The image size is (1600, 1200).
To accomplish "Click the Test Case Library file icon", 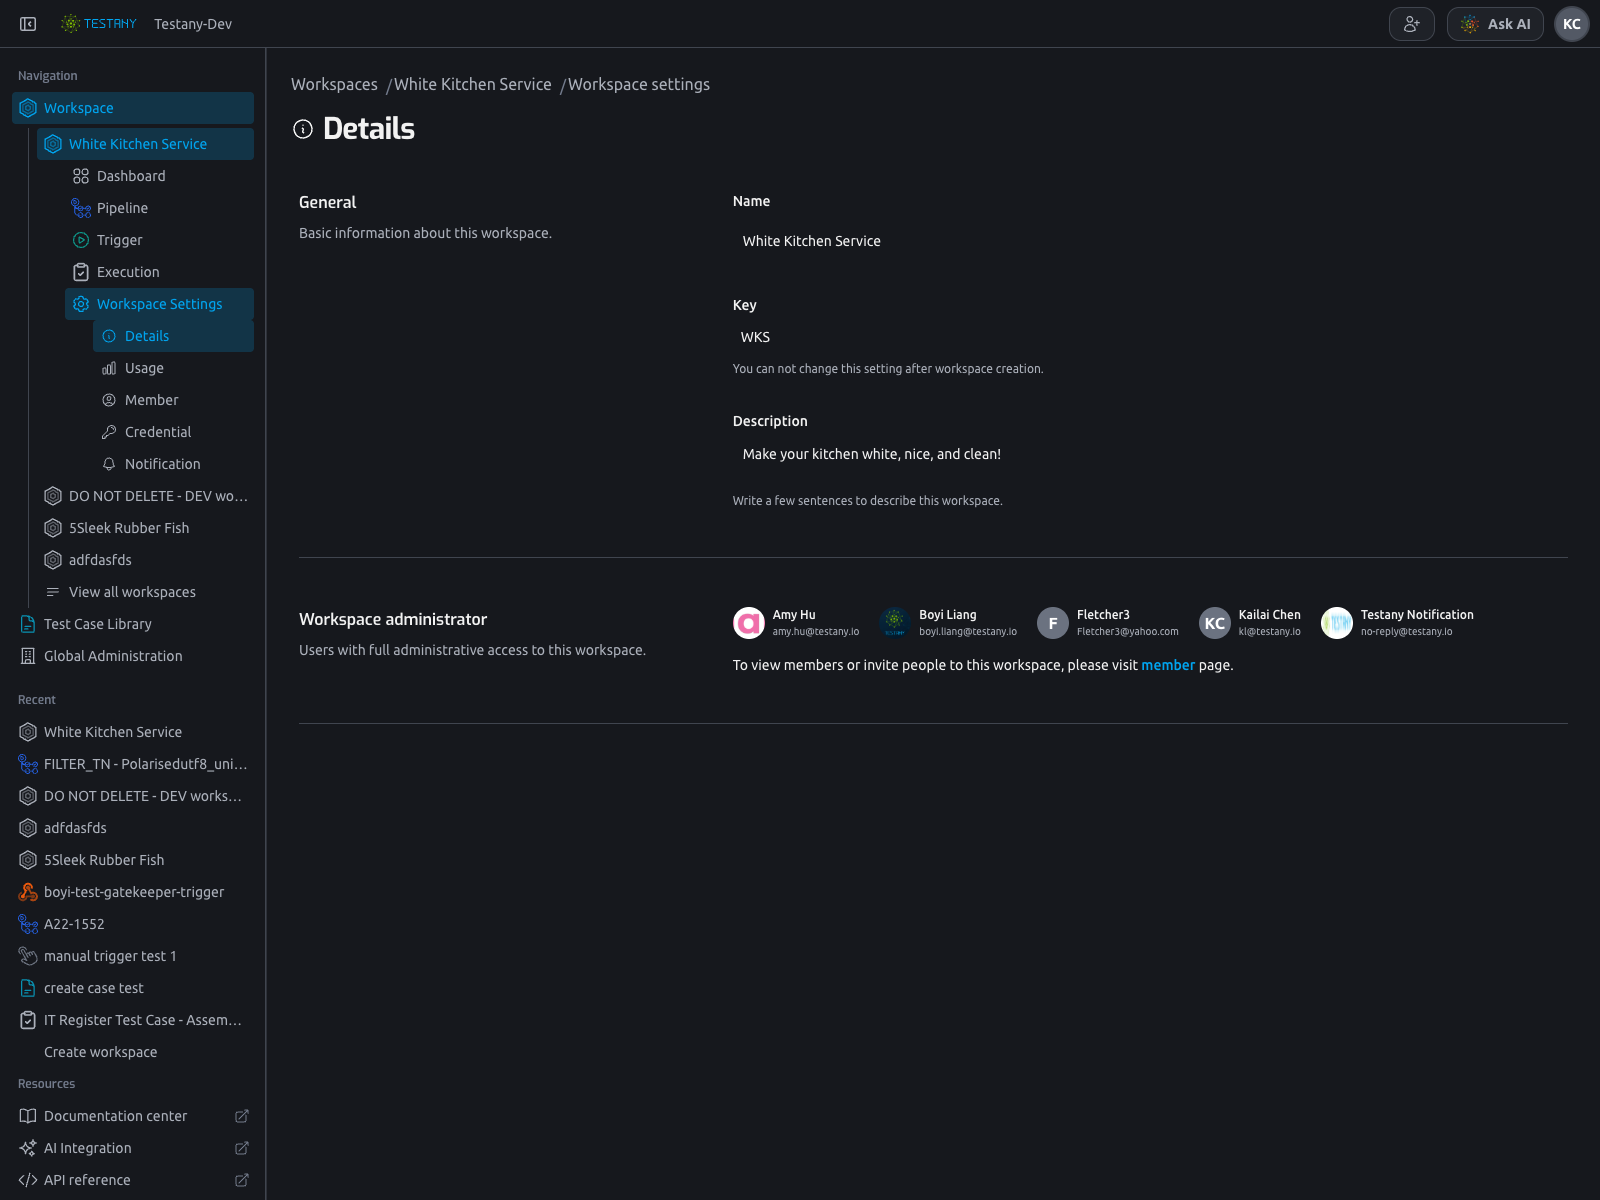I will [28, 624].
